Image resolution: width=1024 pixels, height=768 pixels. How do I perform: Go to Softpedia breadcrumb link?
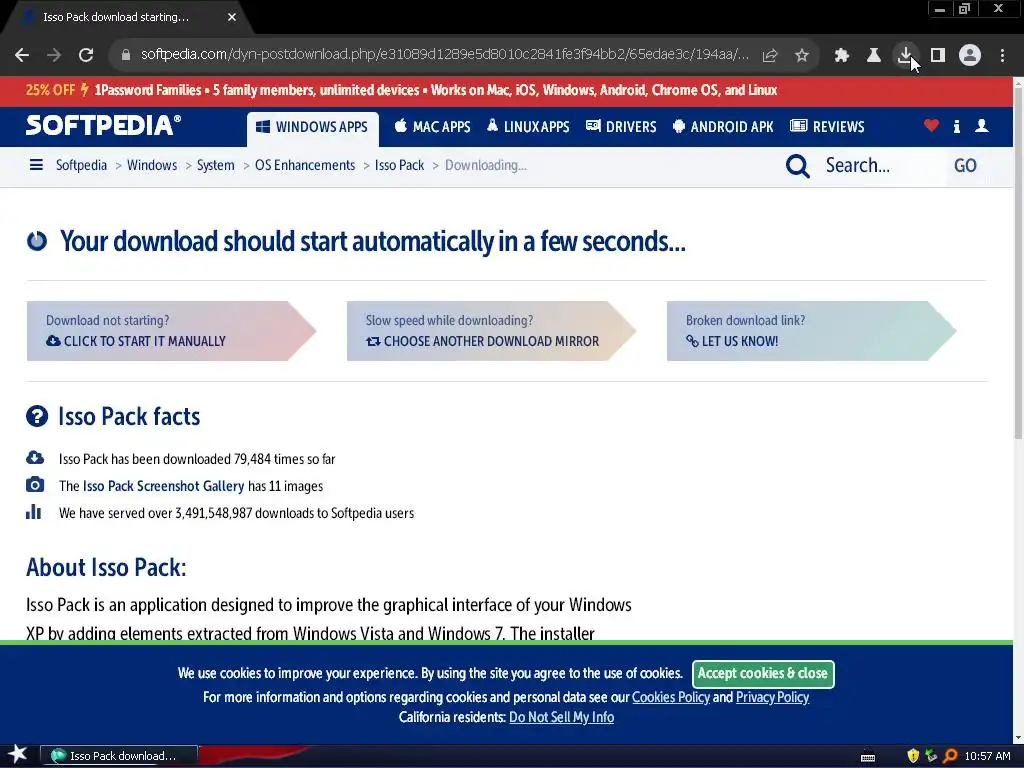[x=82, y=165]
